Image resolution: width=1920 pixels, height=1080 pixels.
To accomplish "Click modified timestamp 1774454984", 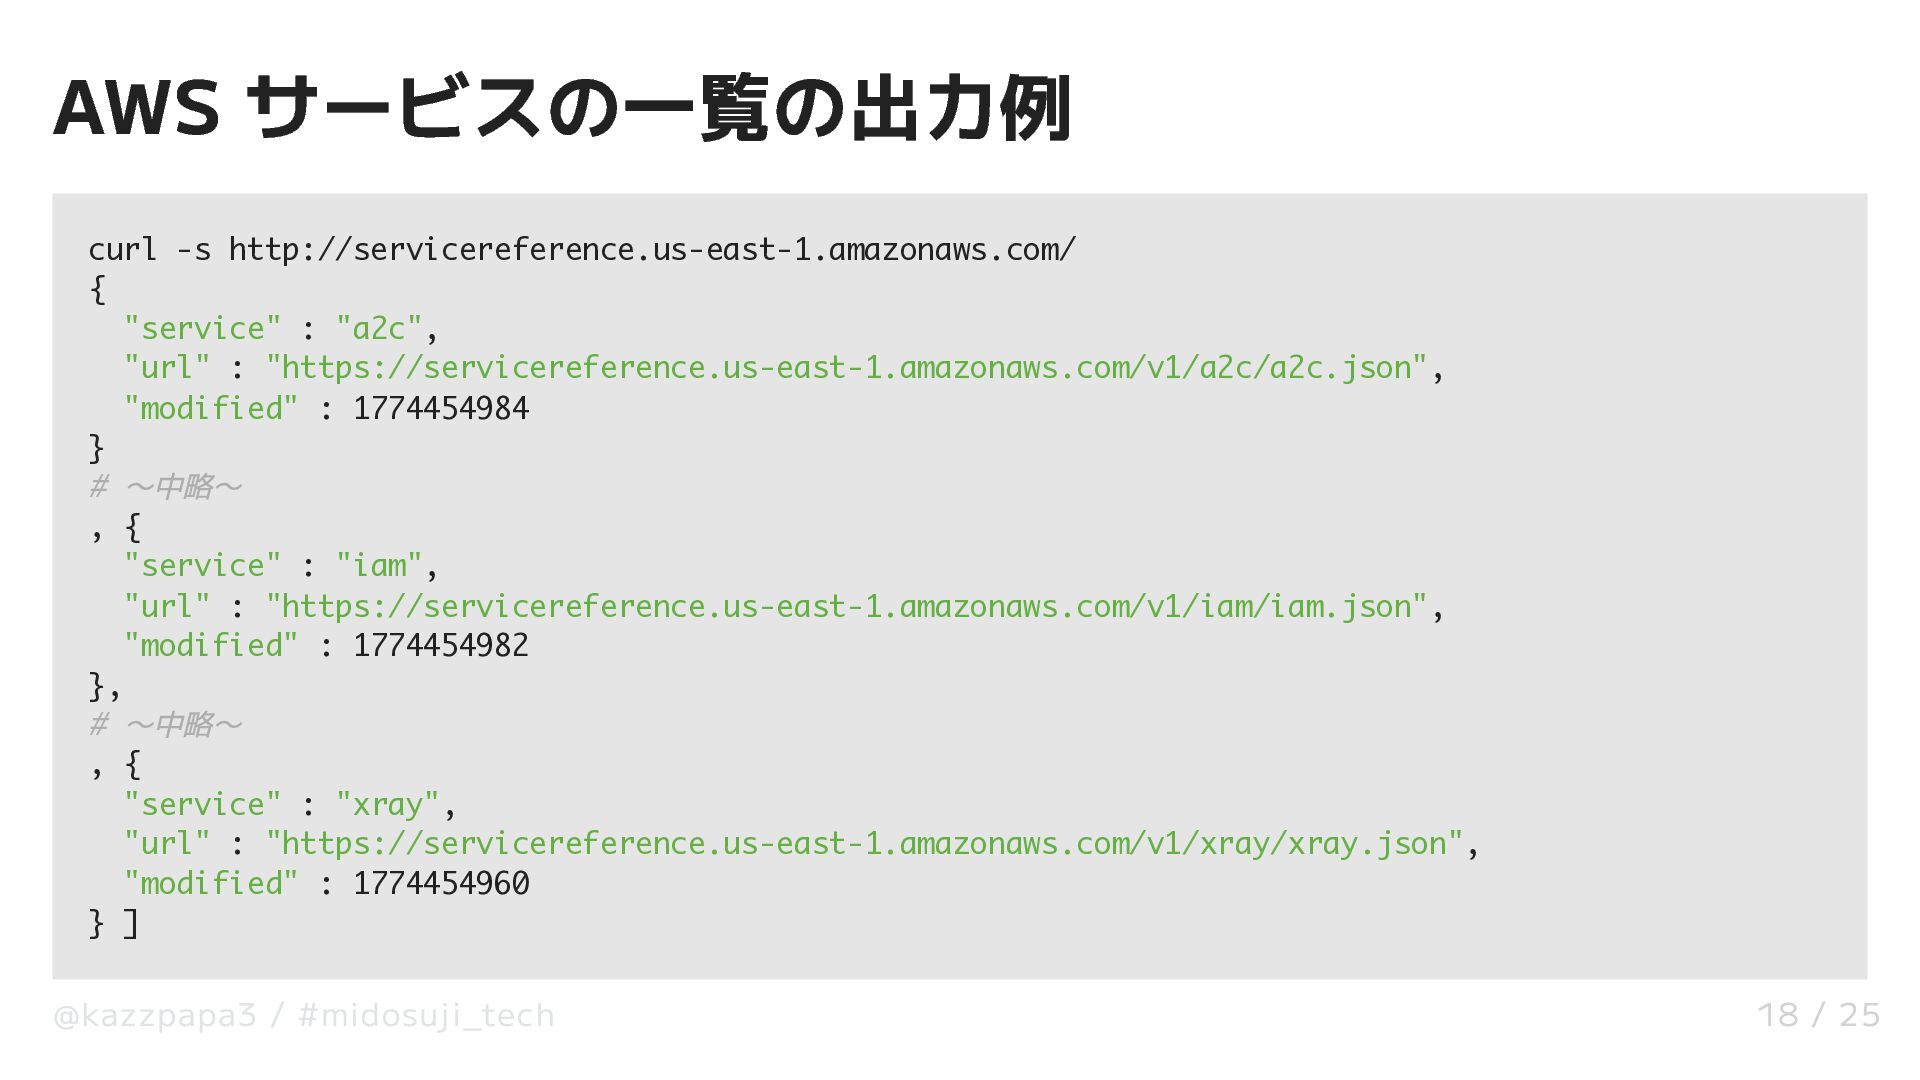I will click(441, 408).
